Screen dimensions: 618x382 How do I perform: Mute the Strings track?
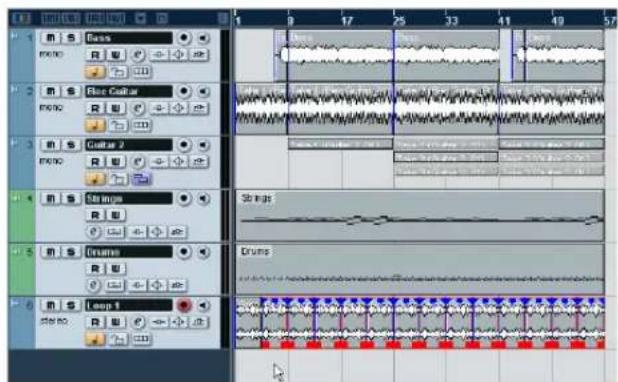[x=50, y=199]
